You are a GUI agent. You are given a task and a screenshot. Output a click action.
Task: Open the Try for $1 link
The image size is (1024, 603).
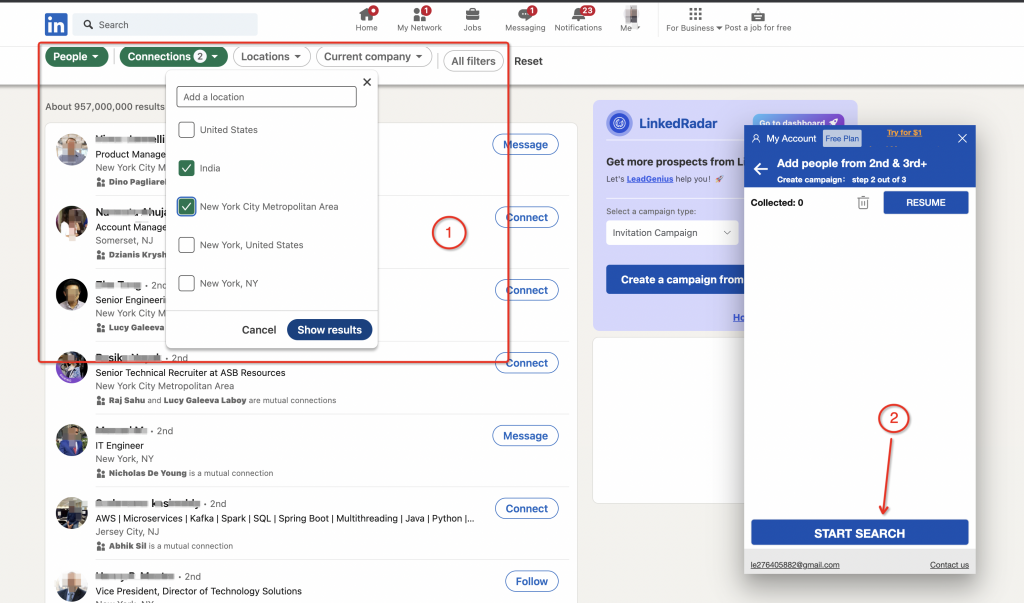tap(903, 132)
